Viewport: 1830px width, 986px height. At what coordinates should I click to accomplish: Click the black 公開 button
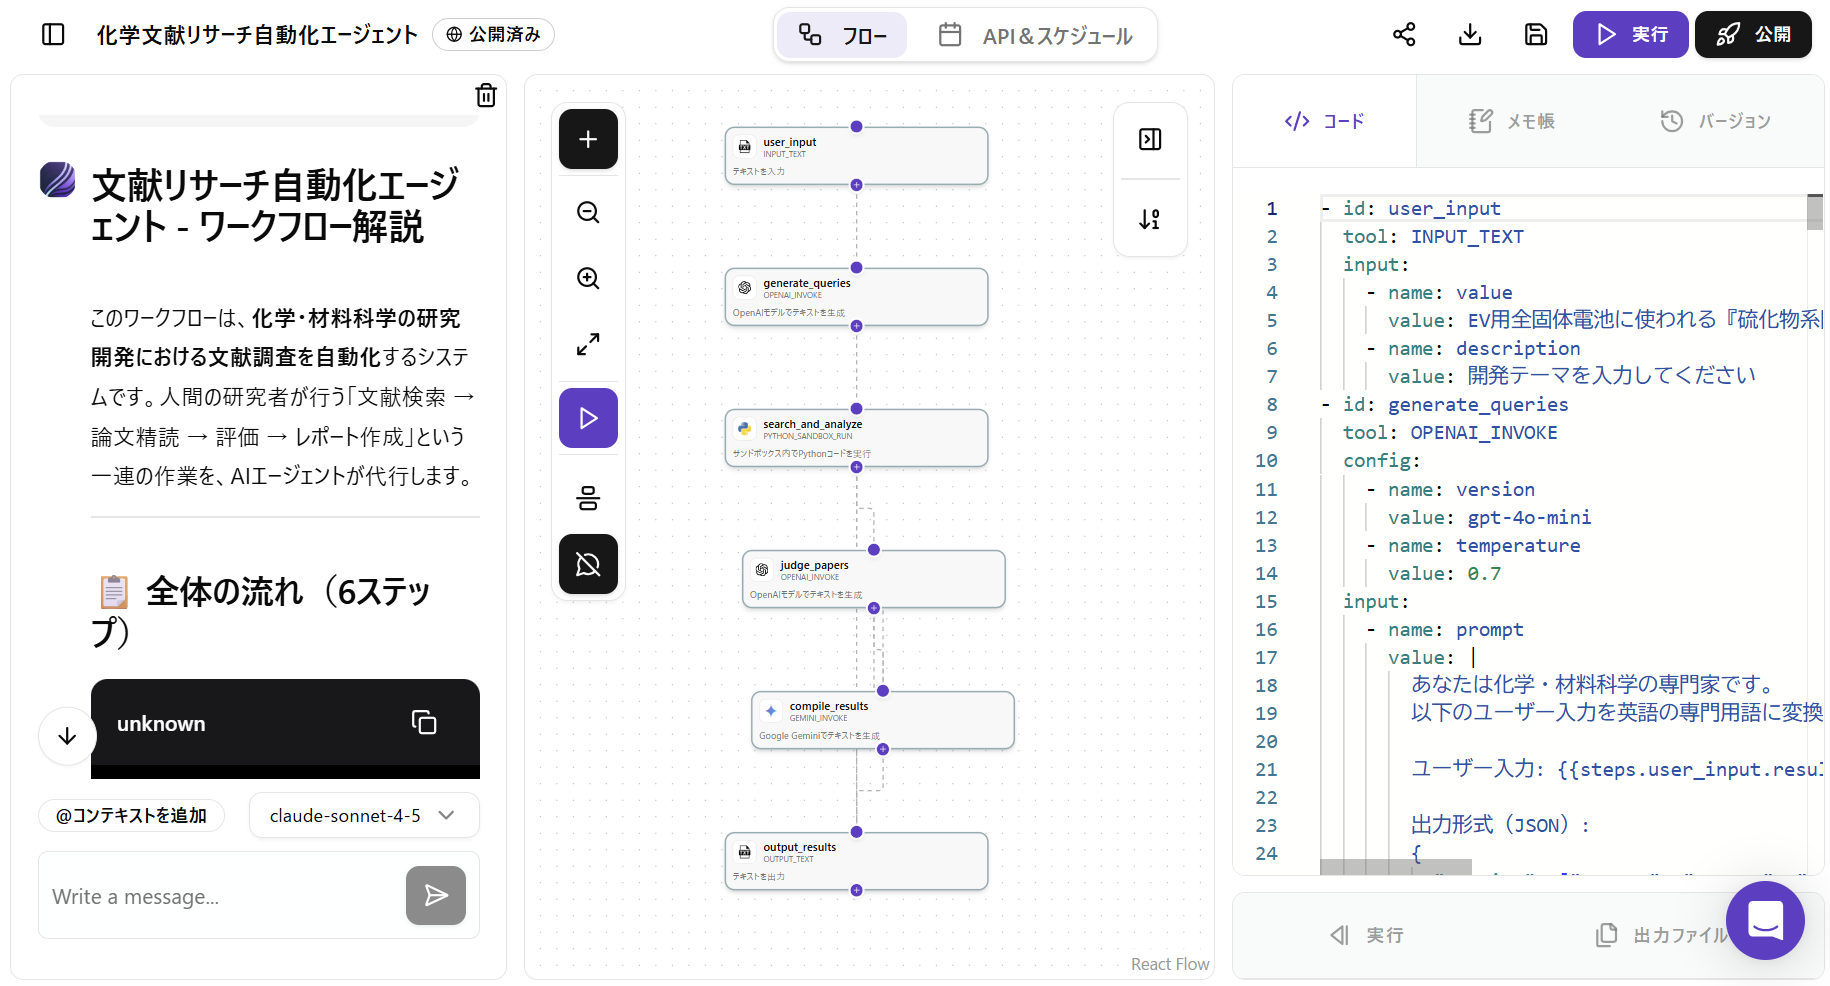pos(1753,35)
